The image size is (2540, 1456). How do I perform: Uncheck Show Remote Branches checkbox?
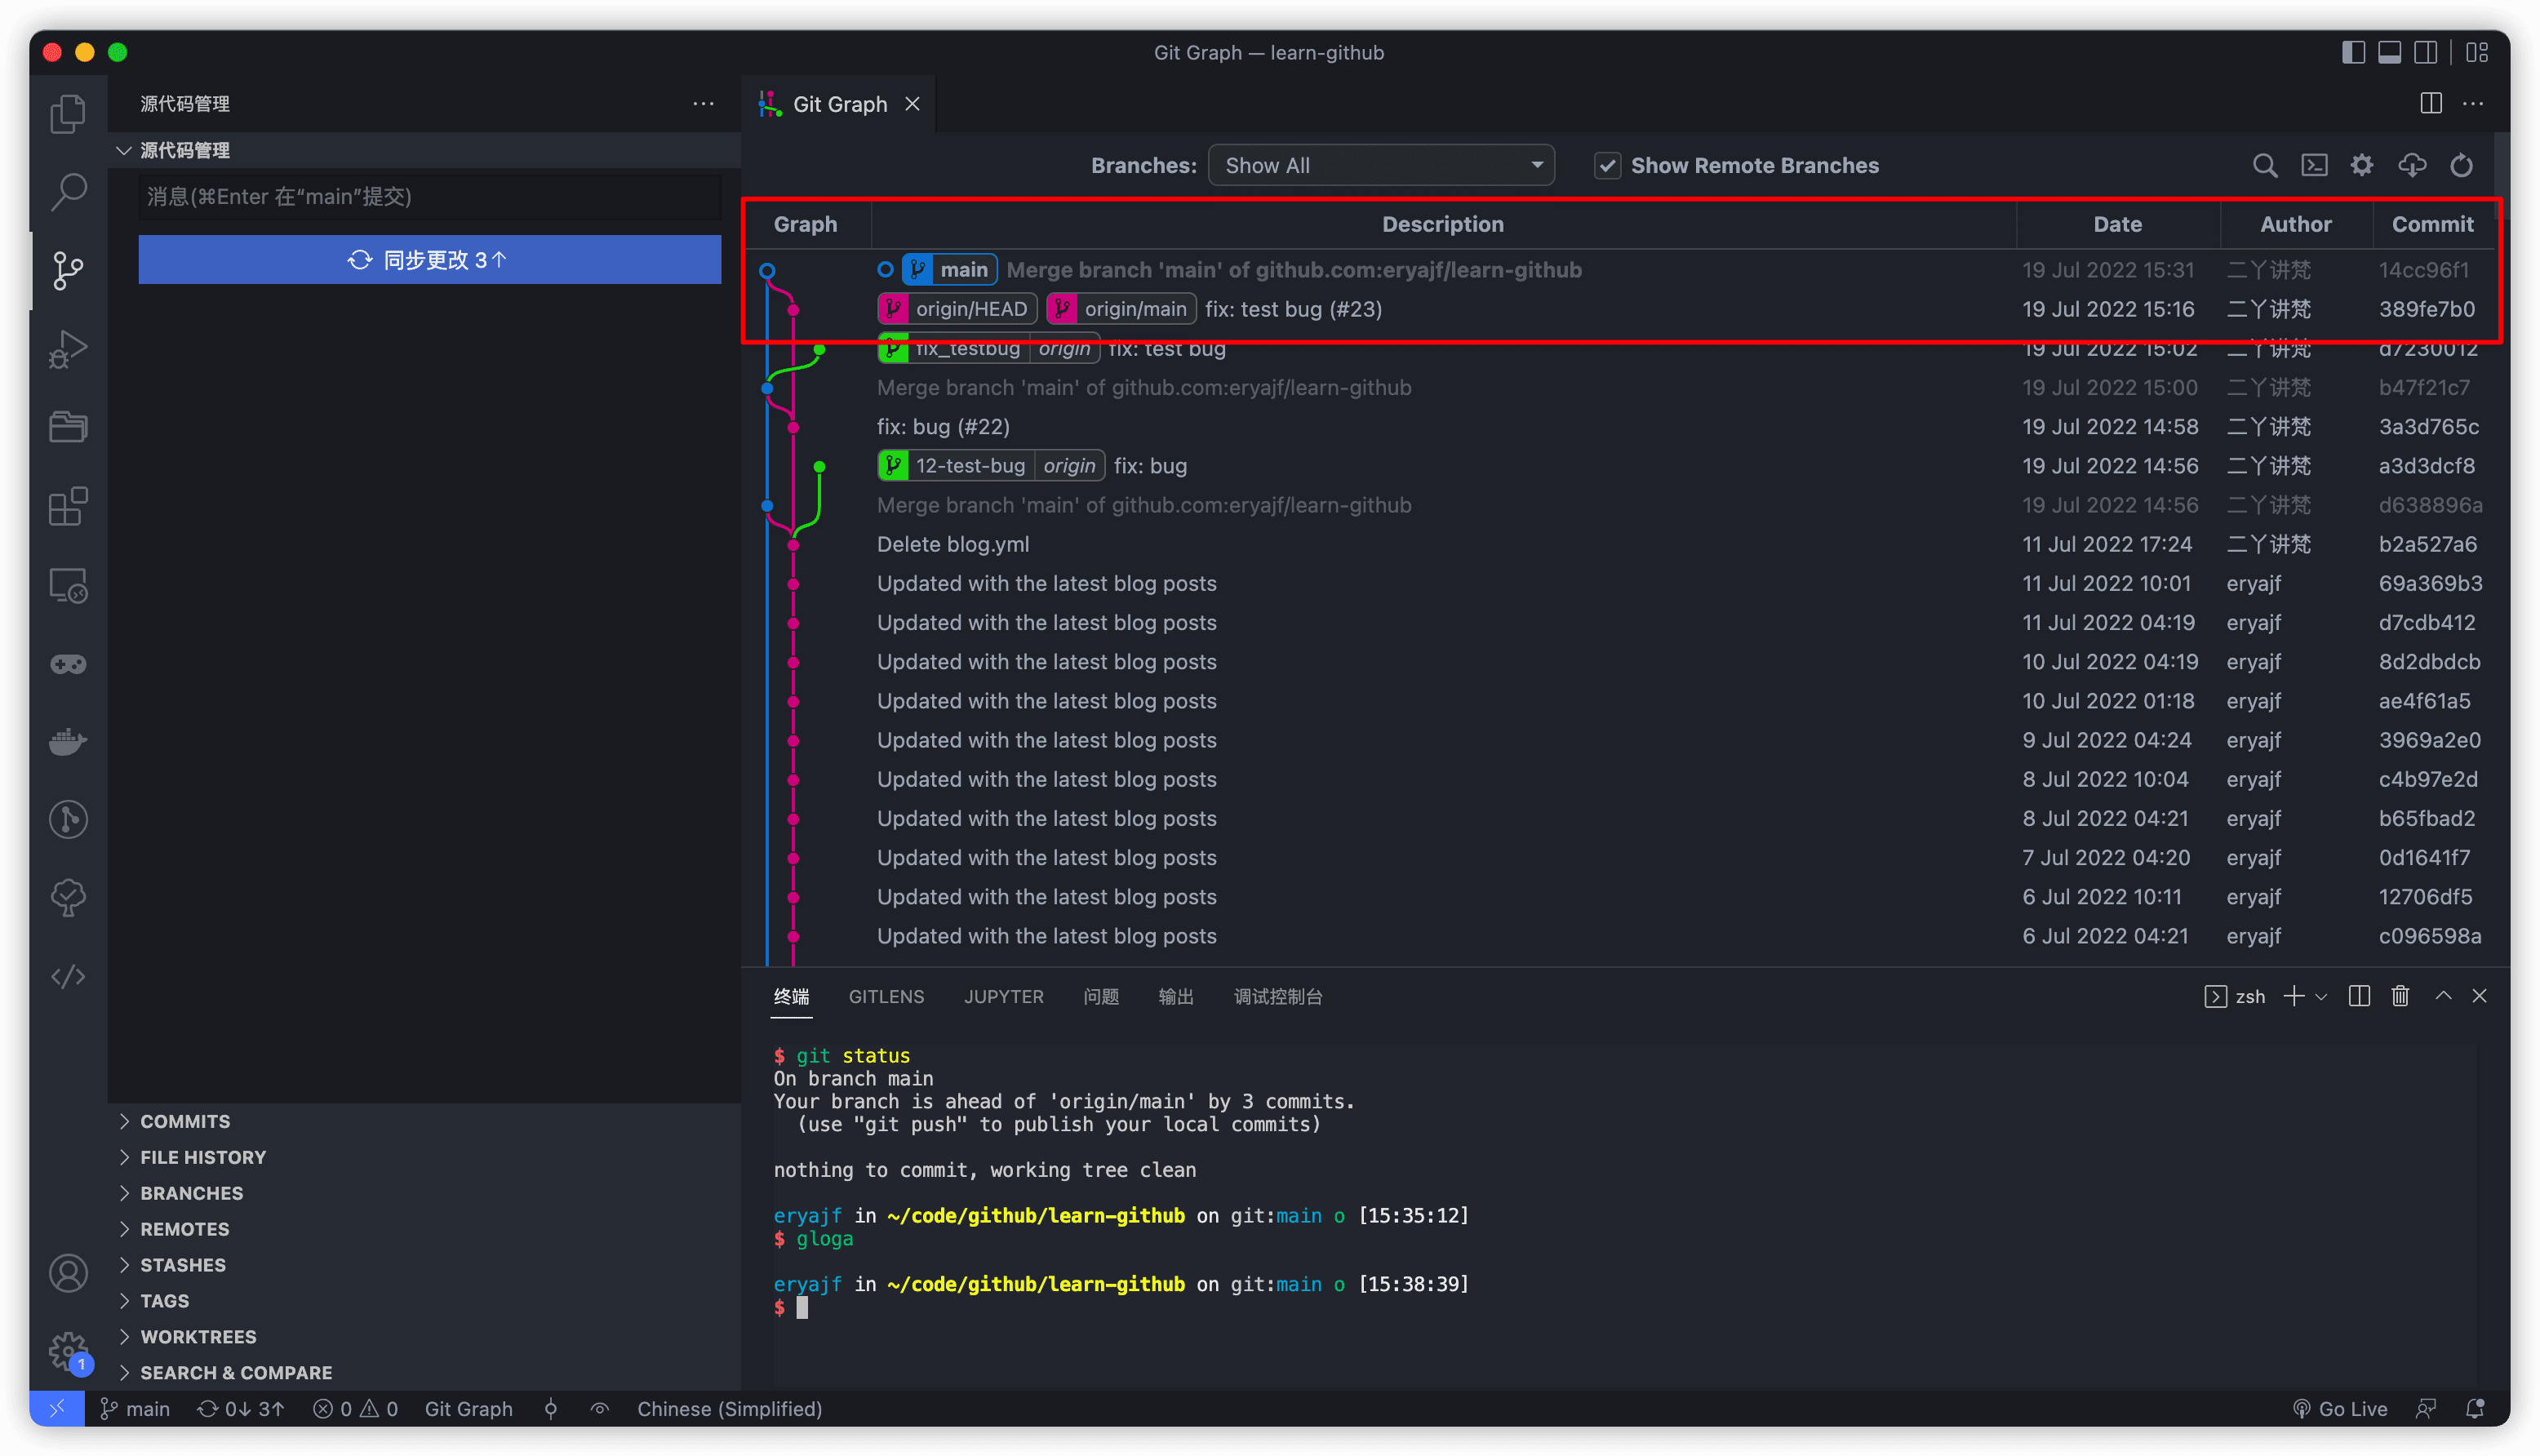click(x=1607, y=166)
